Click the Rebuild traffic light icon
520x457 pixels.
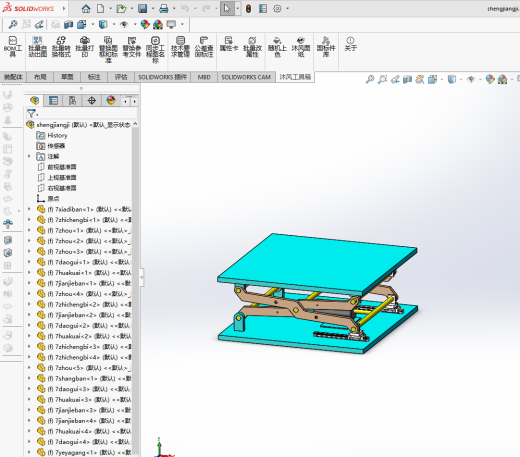(248, 9)
